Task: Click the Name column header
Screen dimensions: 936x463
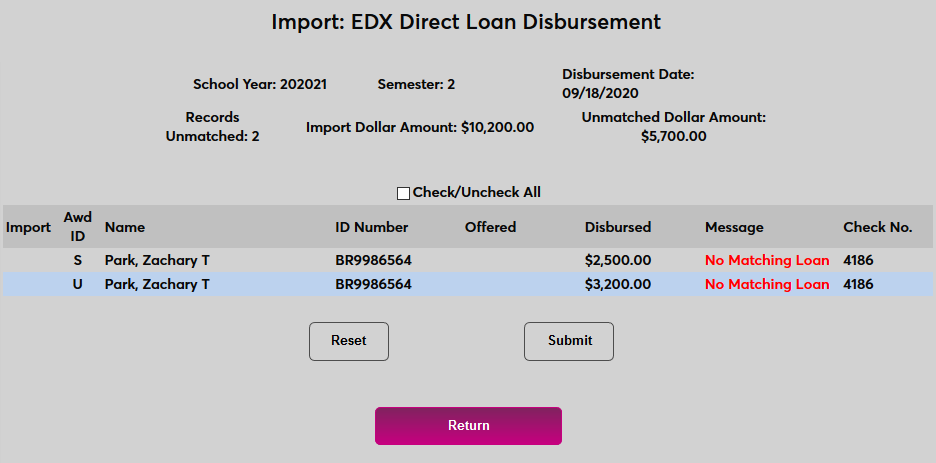Action: (x=125, y=227)
